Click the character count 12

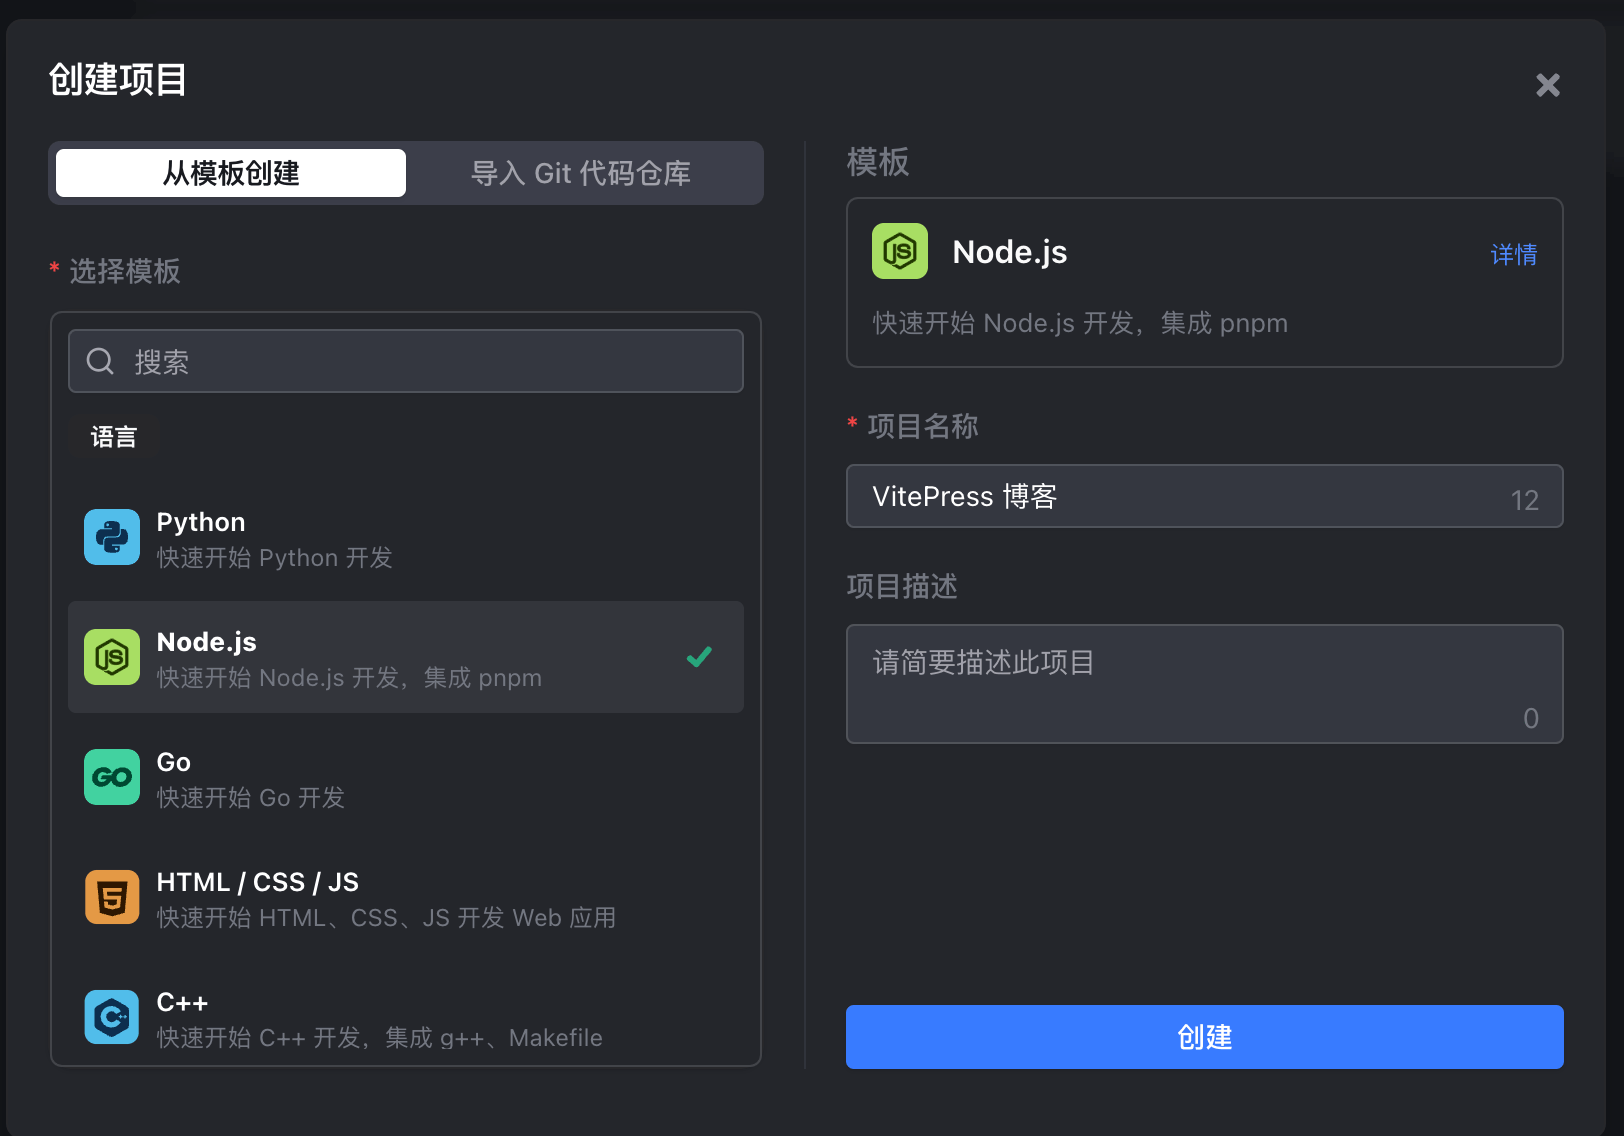pos(1524,500)
